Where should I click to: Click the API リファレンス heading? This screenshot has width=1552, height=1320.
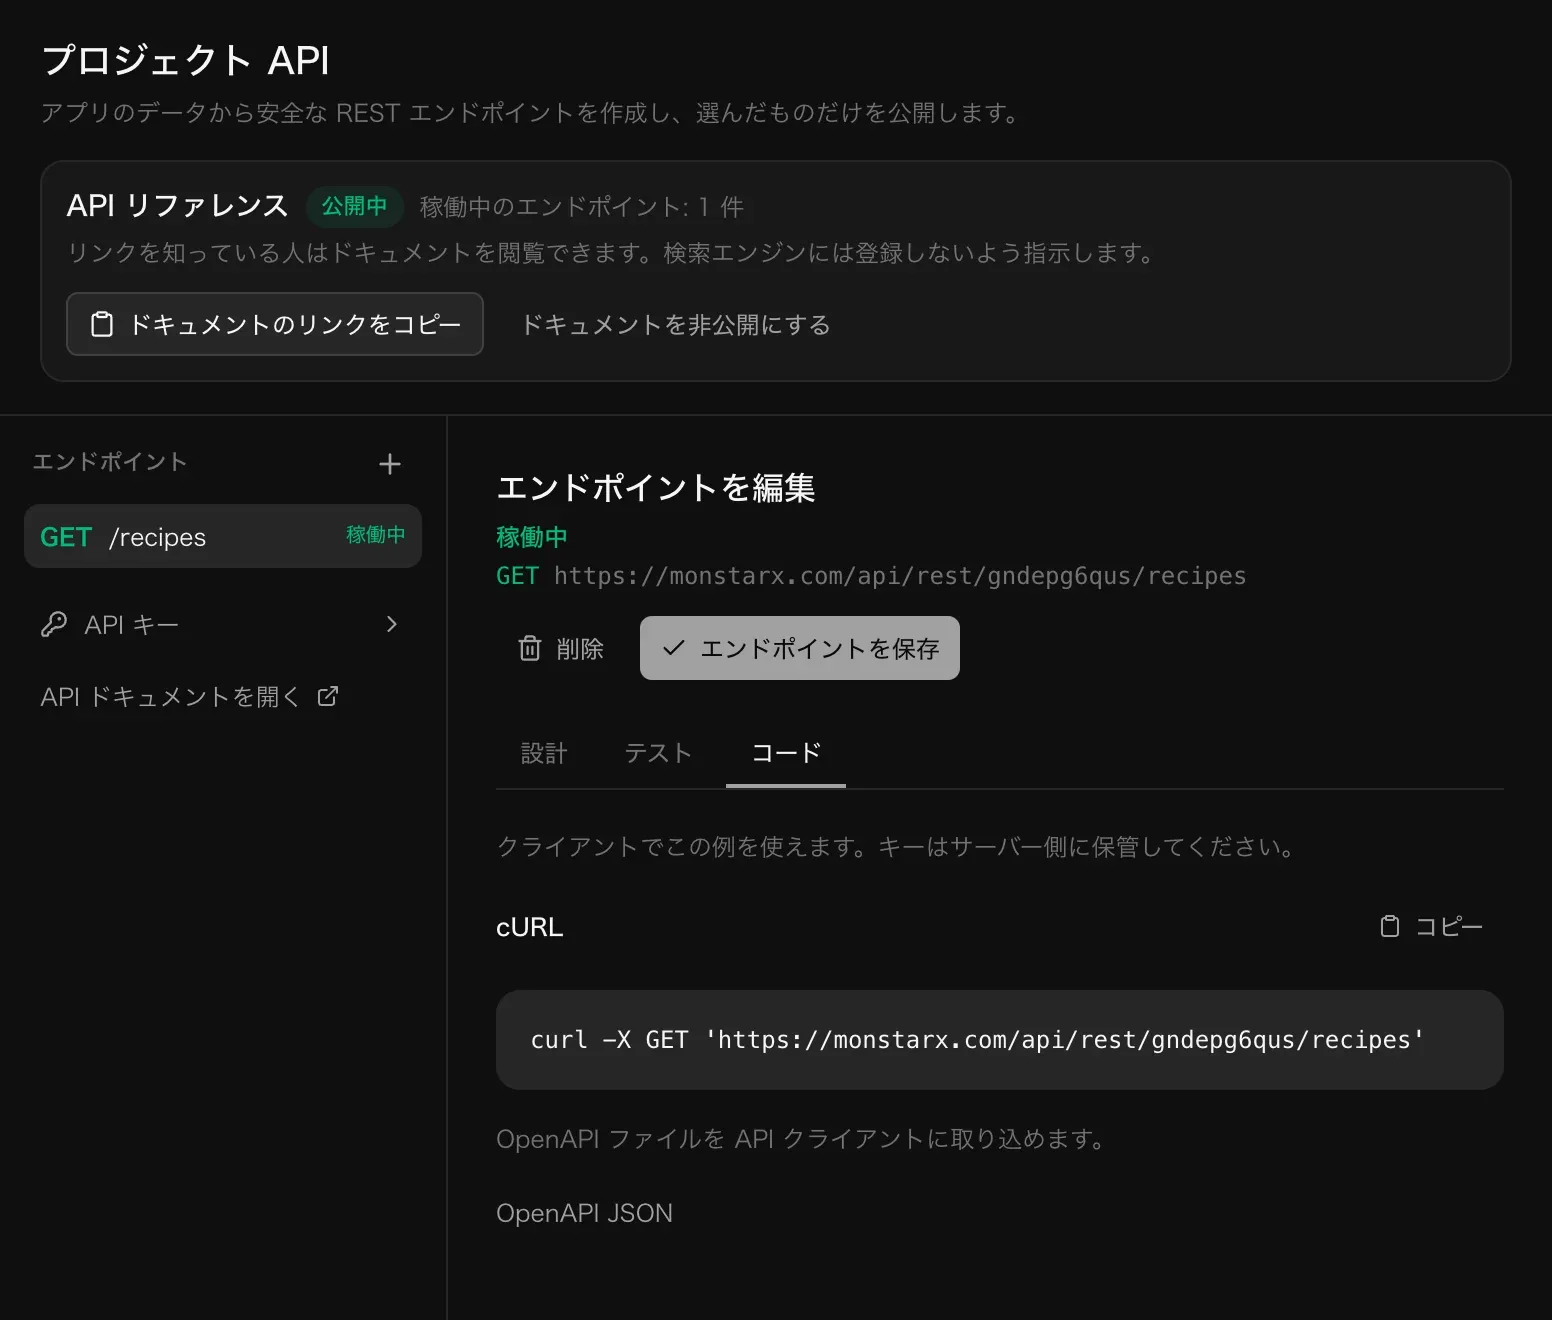[177, 206]
